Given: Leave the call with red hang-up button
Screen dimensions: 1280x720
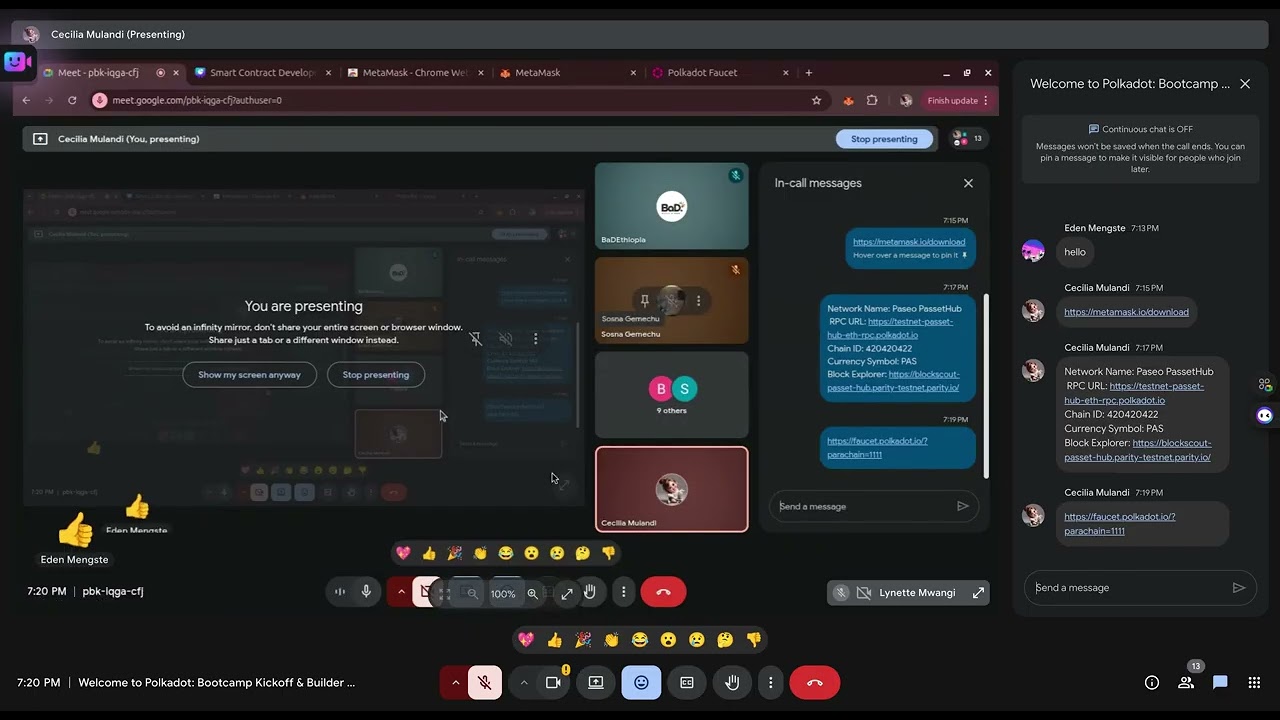Looking at the screenshot, I should click(x=814, y=683).
